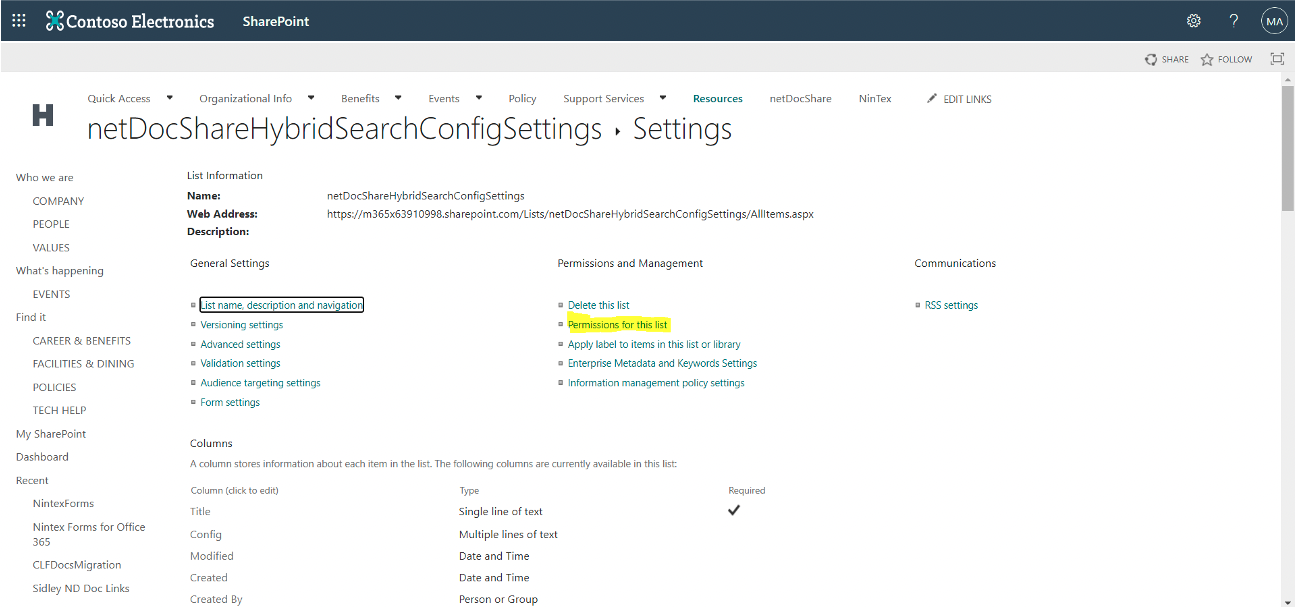Click the list Web Address URL text
Image resolution: width=1296 pixels, height=607 pixels.
coord(570,214)
